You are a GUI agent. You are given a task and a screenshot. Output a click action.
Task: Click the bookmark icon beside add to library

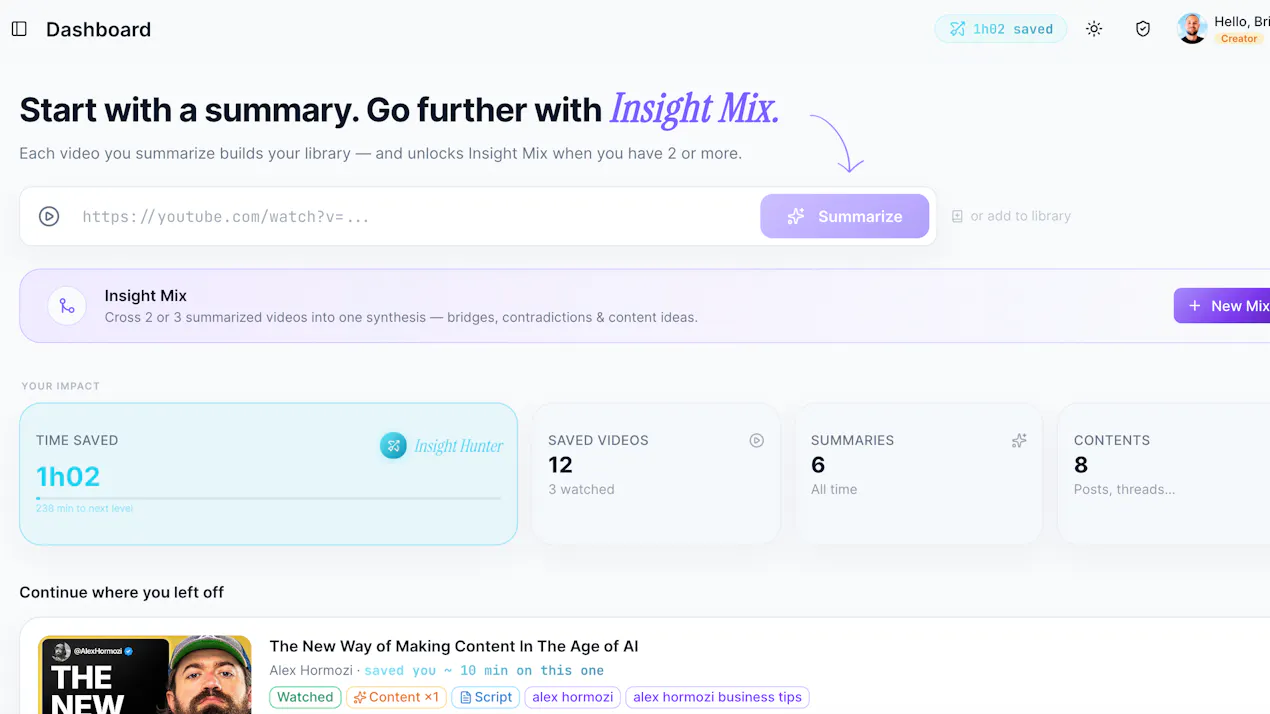[x=957, y=216]
